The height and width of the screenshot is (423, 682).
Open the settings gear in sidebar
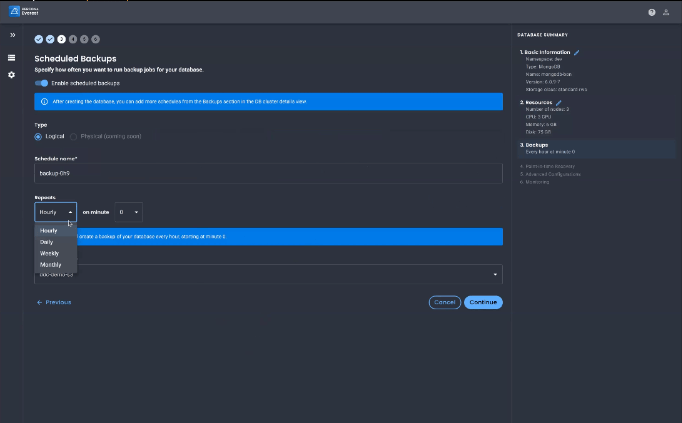(12, 75)
